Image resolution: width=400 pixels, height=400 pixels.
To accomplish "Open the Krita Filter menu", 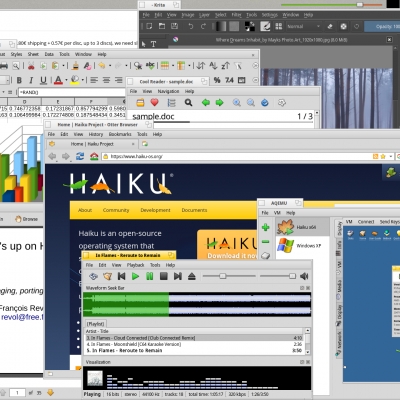I will (x=236, y=15).
